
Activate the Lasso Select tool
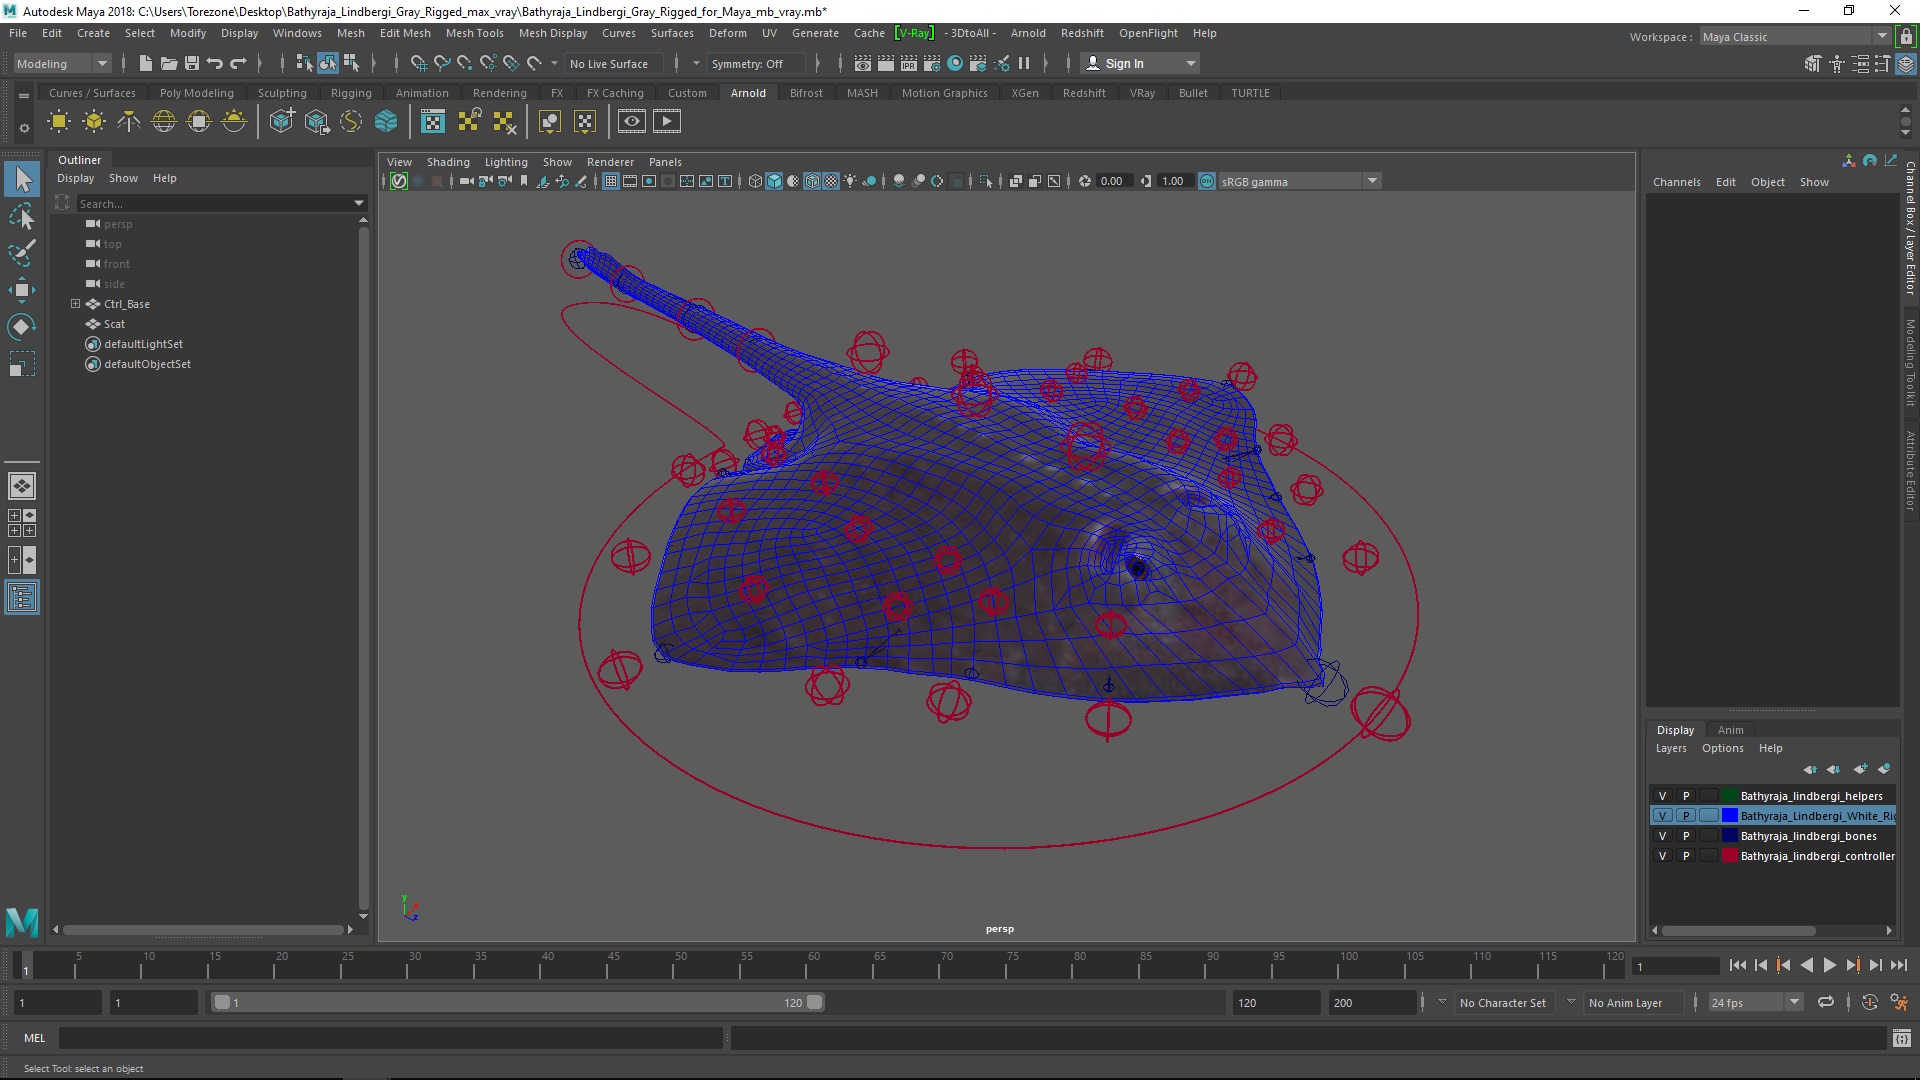pyautogui.click(x=22, y=216)
